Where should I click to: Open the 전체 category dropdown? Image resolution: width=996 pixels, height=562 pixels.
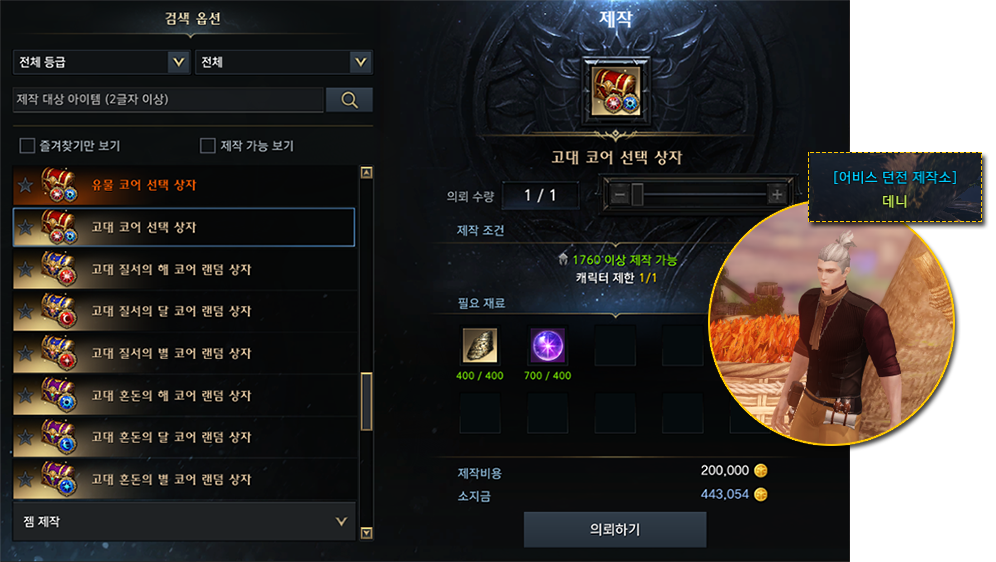coord(284,62)
